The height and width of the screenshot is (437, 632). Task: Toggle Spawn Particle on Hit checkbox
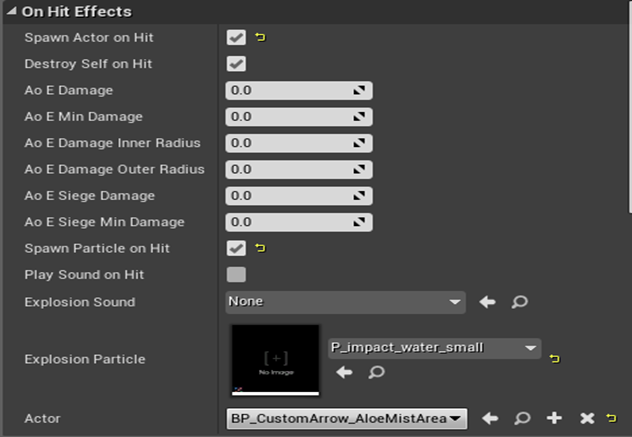236,248
